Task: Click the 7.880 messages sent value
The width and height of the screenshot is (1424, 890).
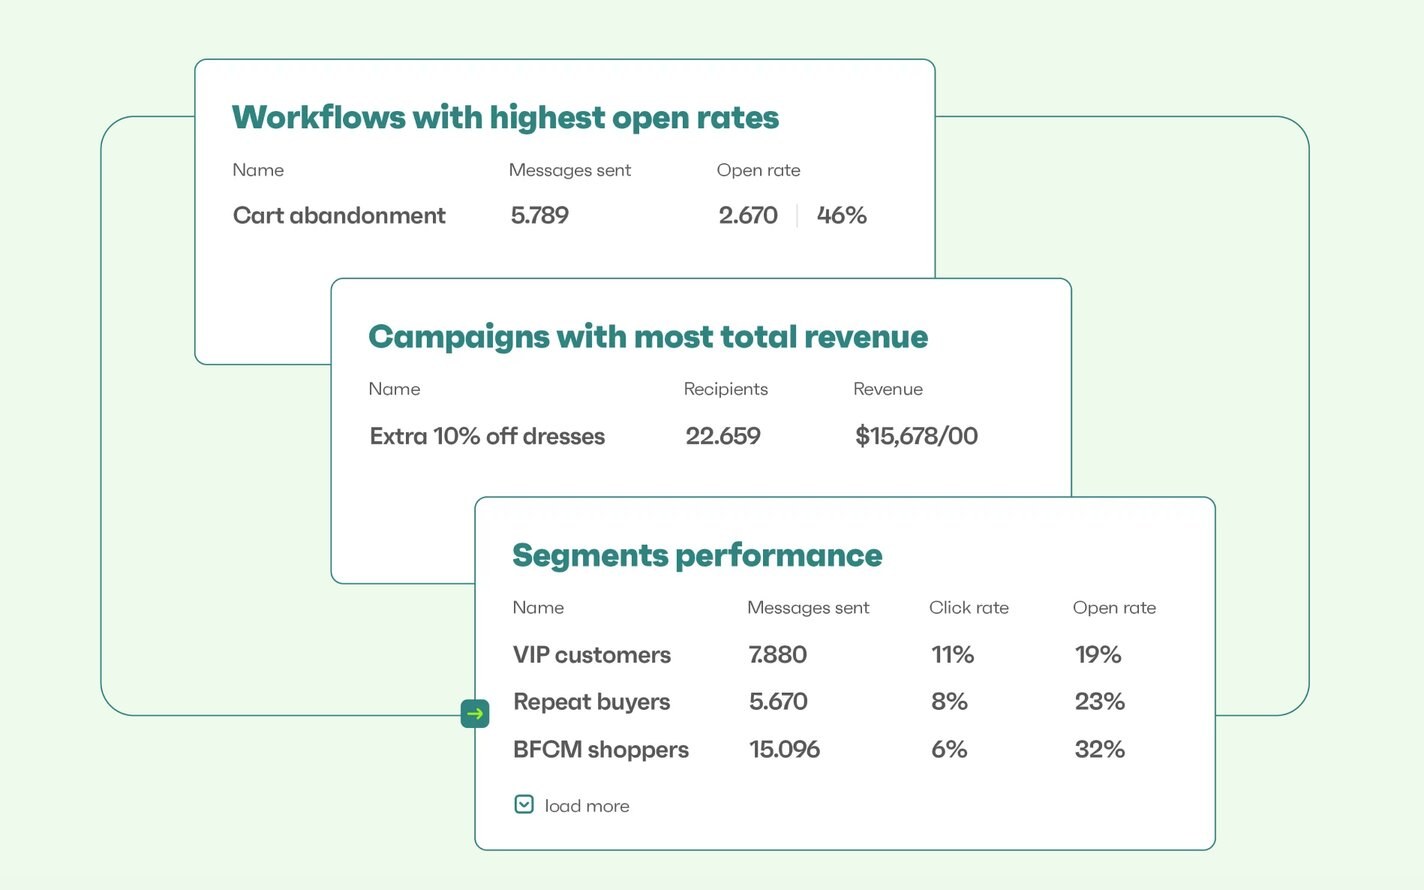Action: pos(778,655)
